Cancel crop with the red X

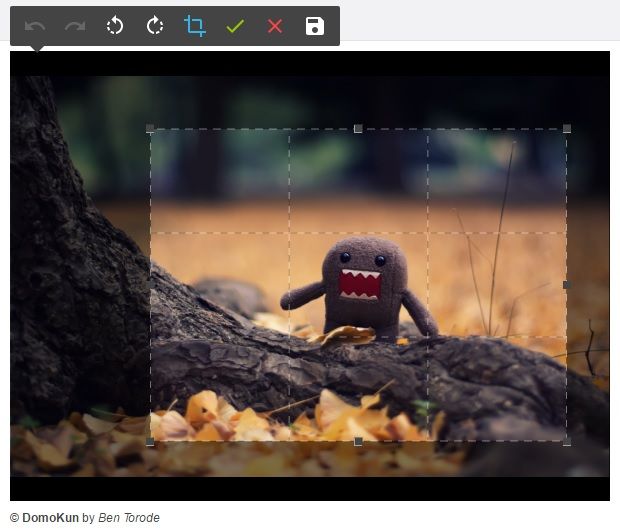pos(275,26)
